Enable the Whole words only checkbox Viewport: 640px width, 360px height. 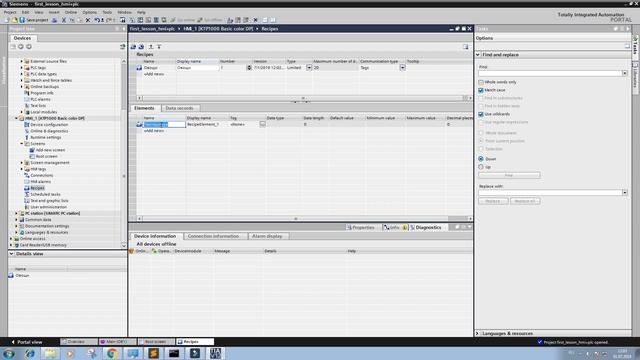click(x=481, y=82)
